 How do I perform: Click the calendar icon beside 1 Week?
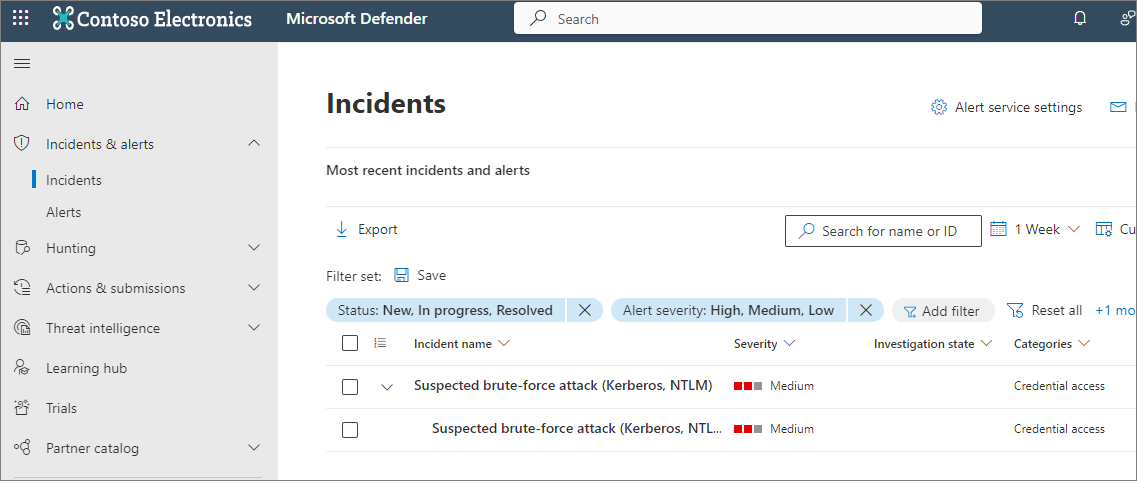click(999, 229)
